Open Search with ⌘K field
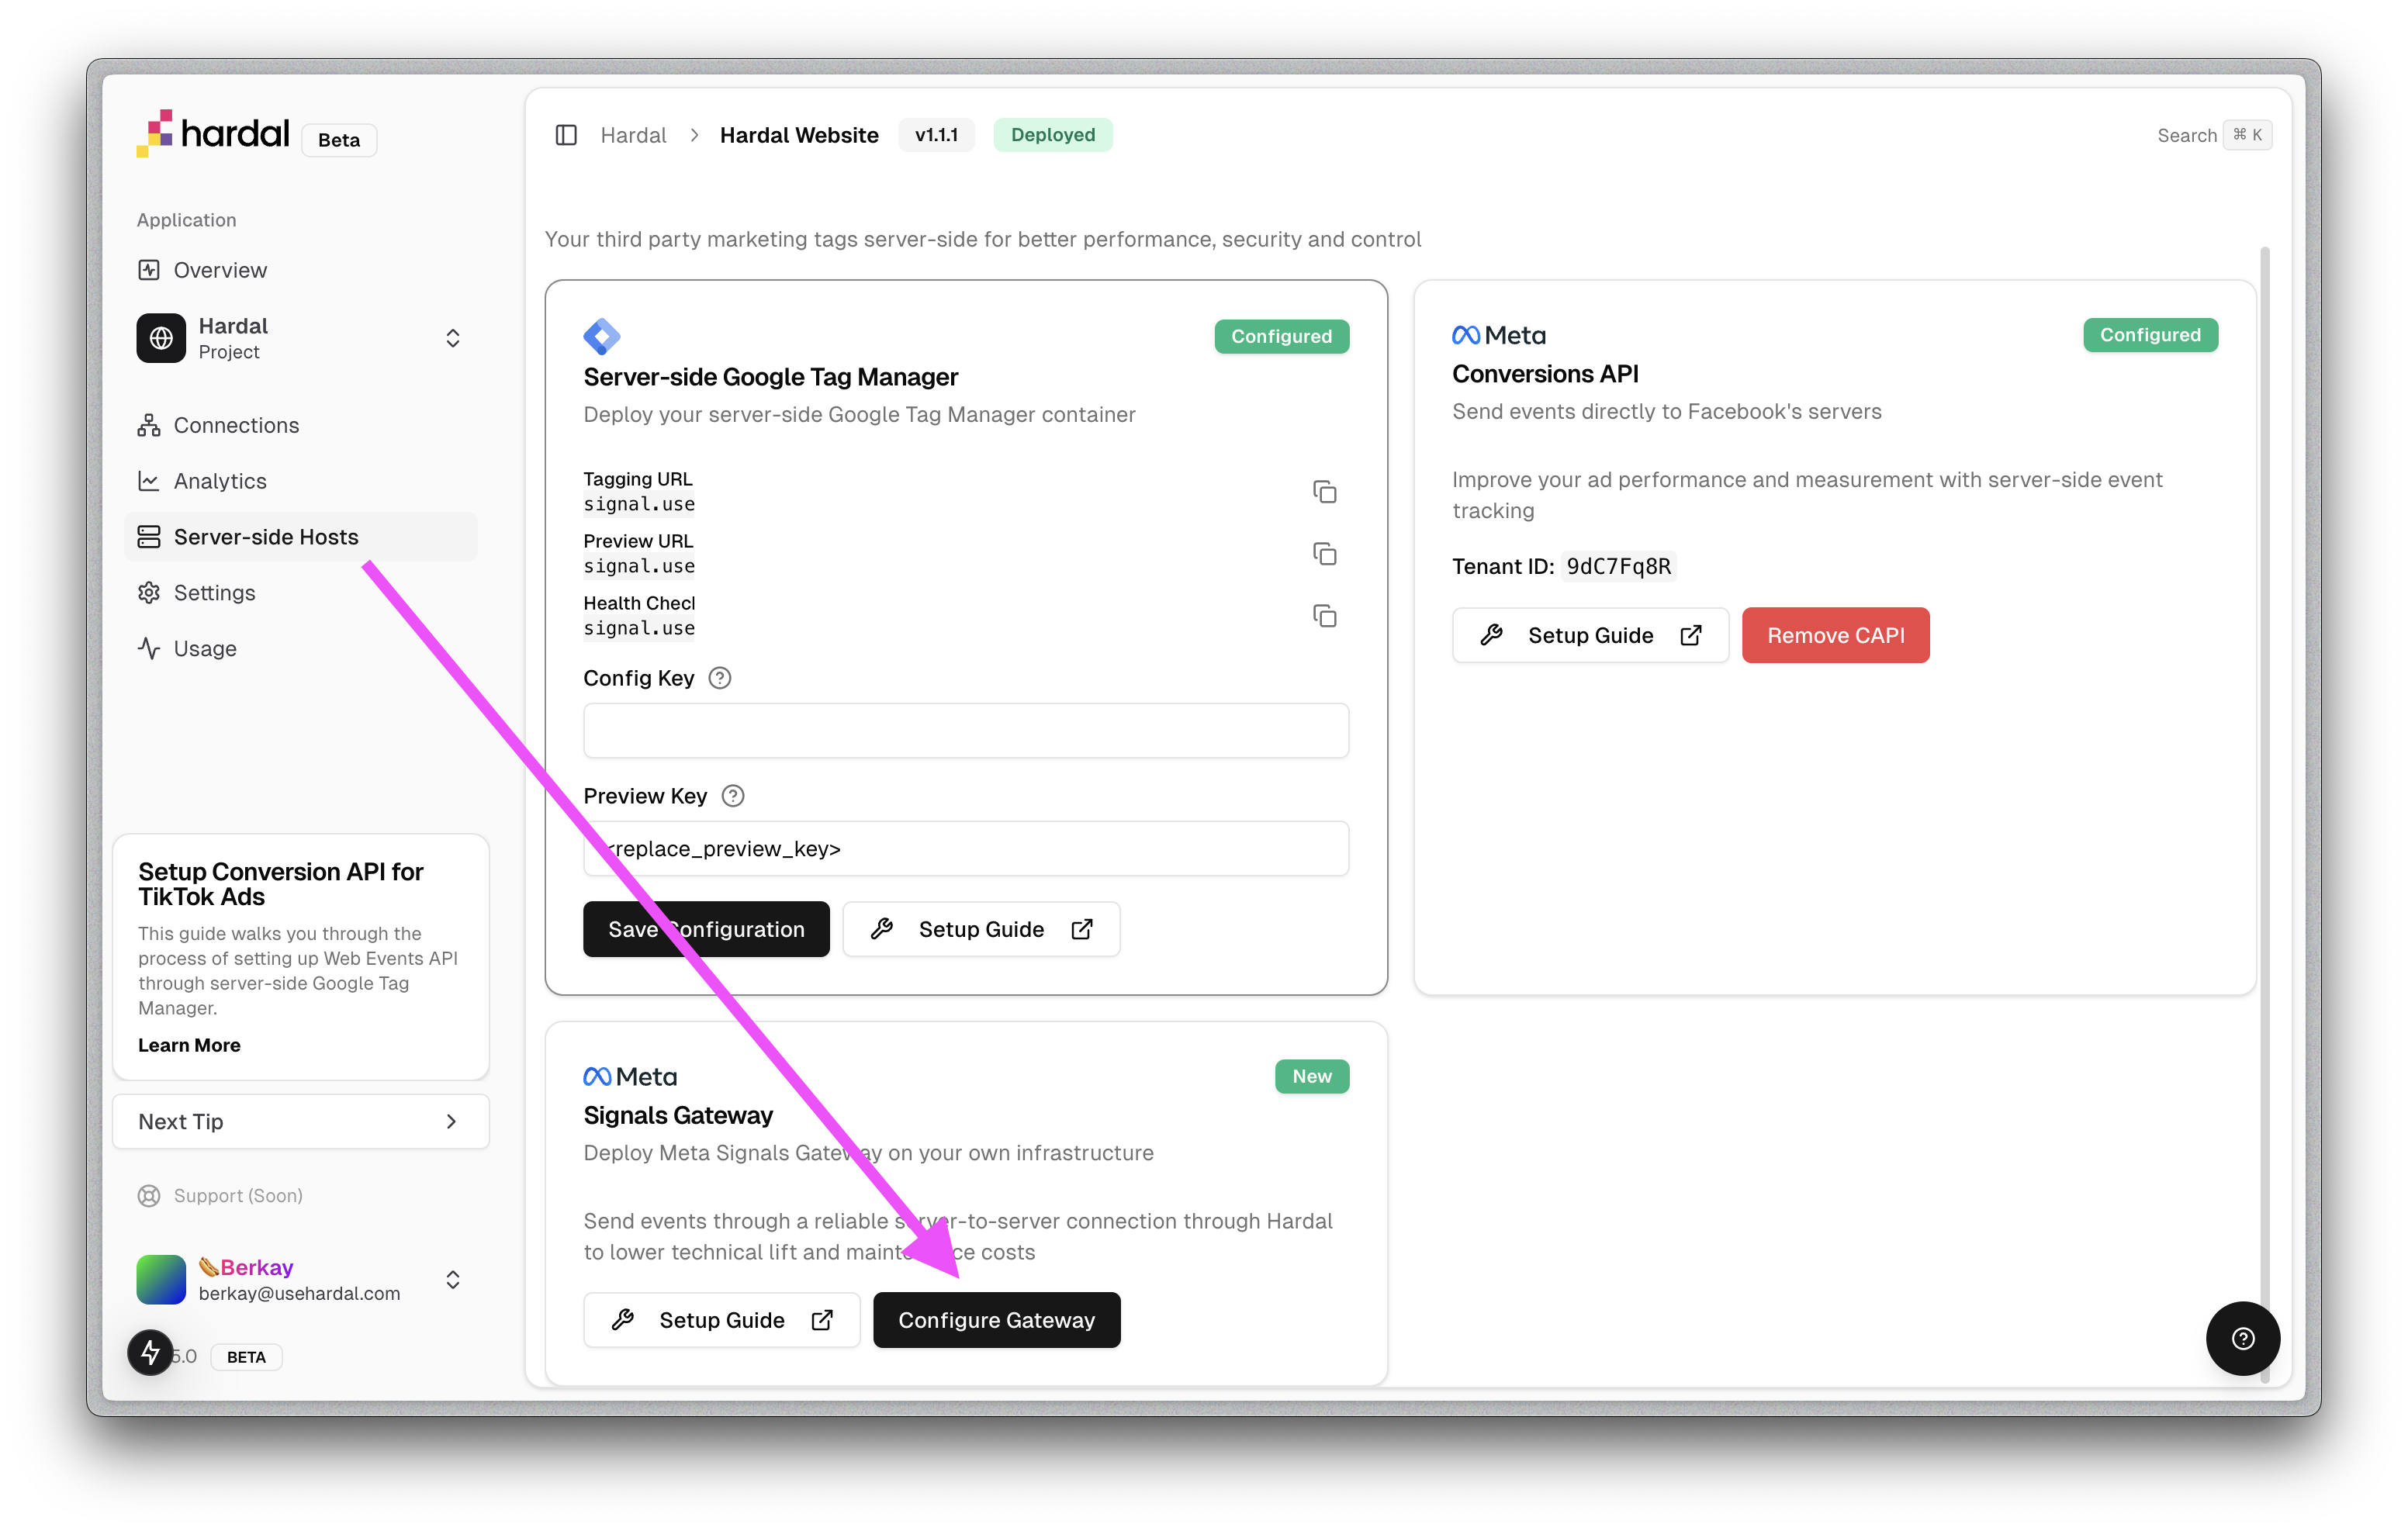Screen dimensions: 2408x1531 [2213, 135]
